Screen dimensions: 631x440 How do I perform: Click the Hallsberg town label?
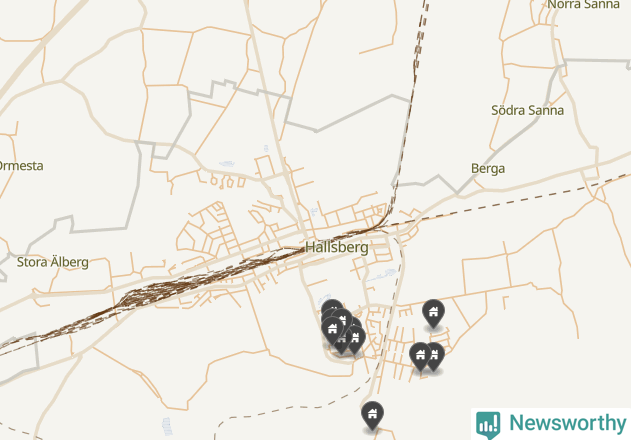336,247
